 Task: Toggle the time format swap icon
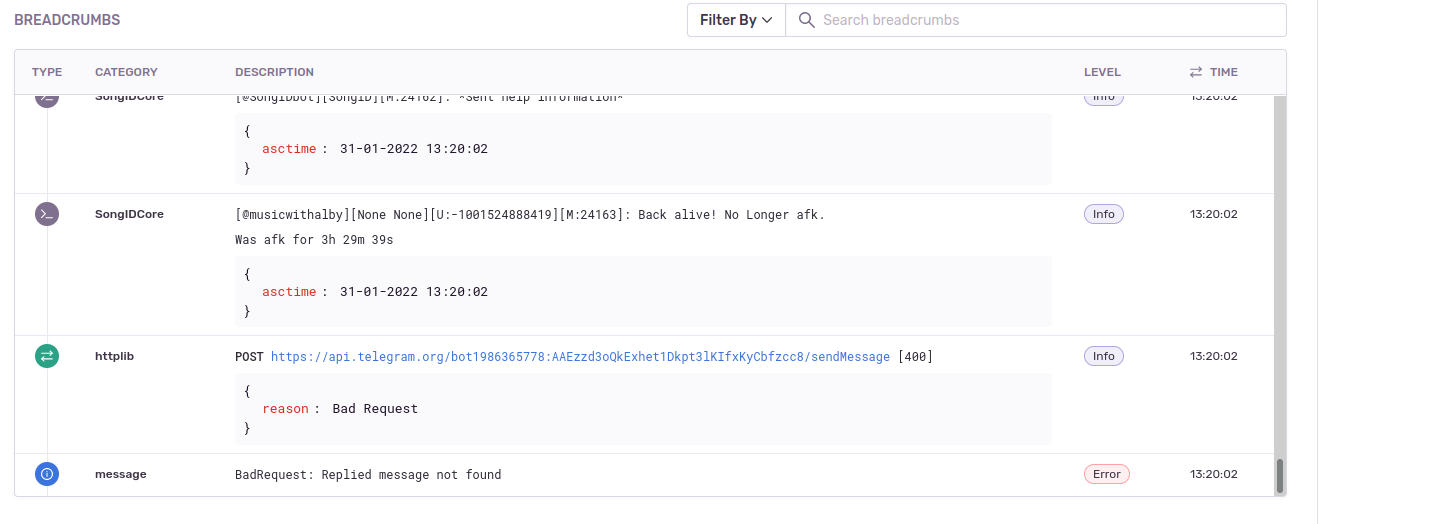[1196, 72]
